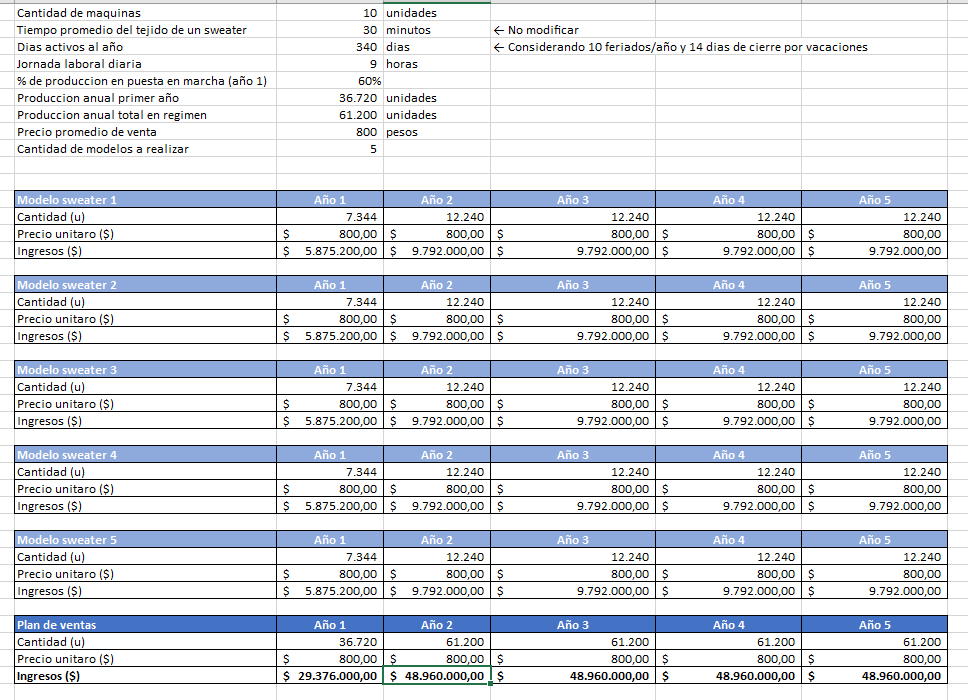
Task: Click the "dias" unit cell
Action: click(x=437, y=47)
